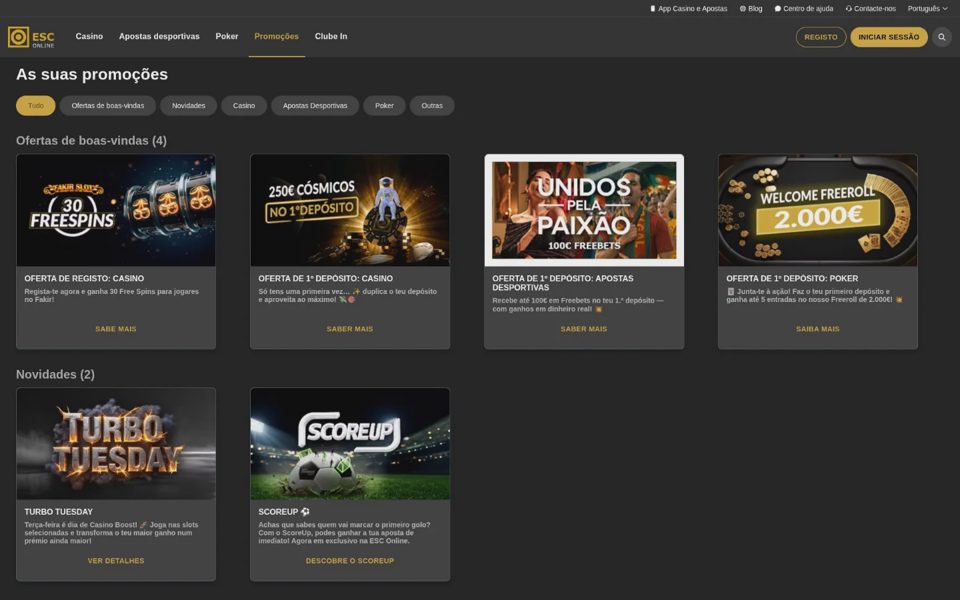Click the Ofertas de boas-vindas (4) heading
Viewport: 960px width, 600px height.
point(91,141)
